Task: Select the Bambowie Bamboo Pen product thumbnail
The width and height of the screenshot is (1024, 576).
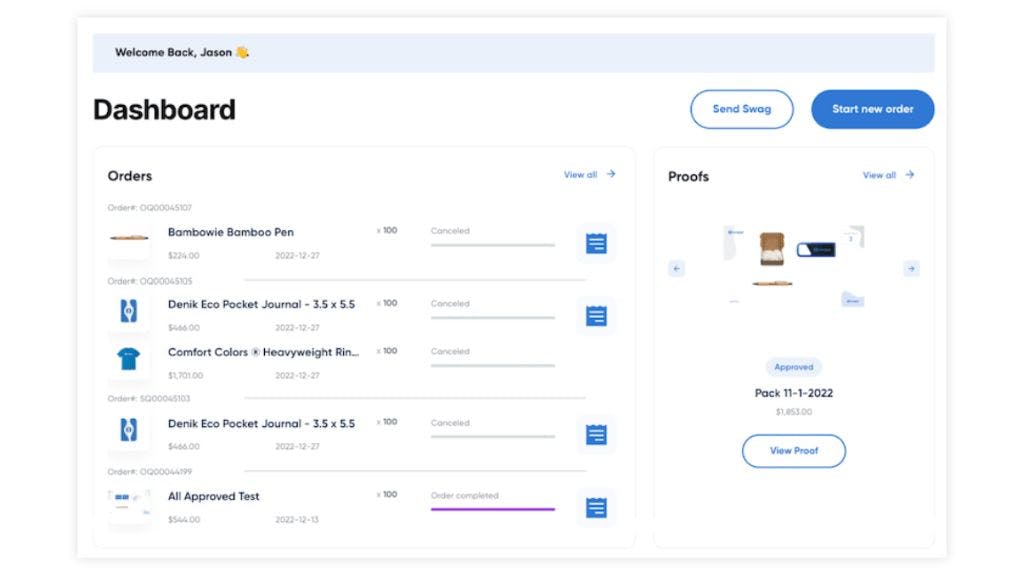Action: click(x=129, y=241)
